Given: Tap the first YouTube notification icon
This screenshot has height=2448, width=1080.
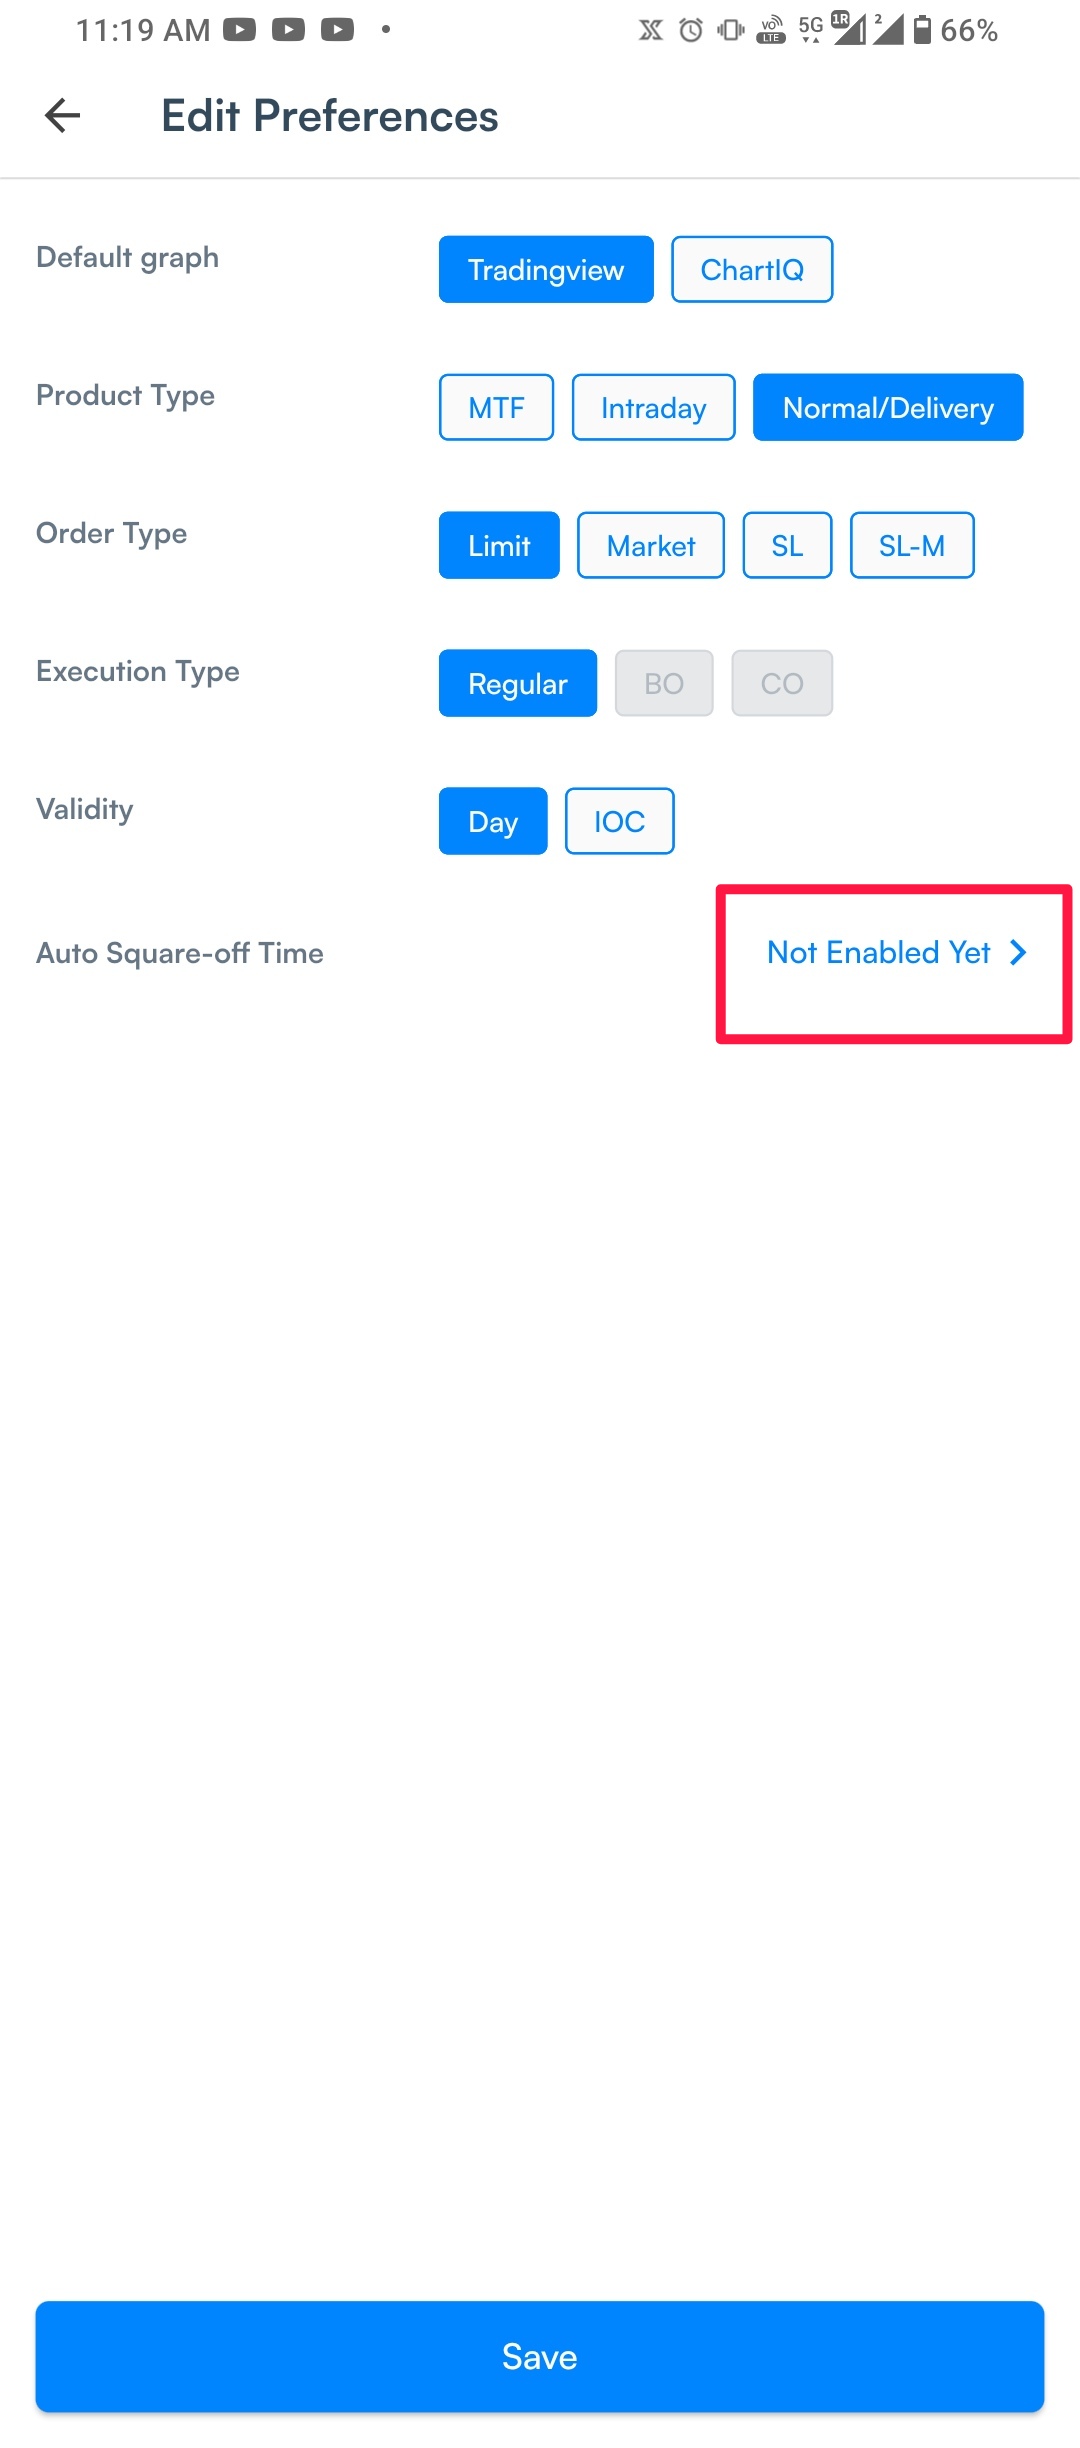Looking at the screenshot, I should pos(239,30).
